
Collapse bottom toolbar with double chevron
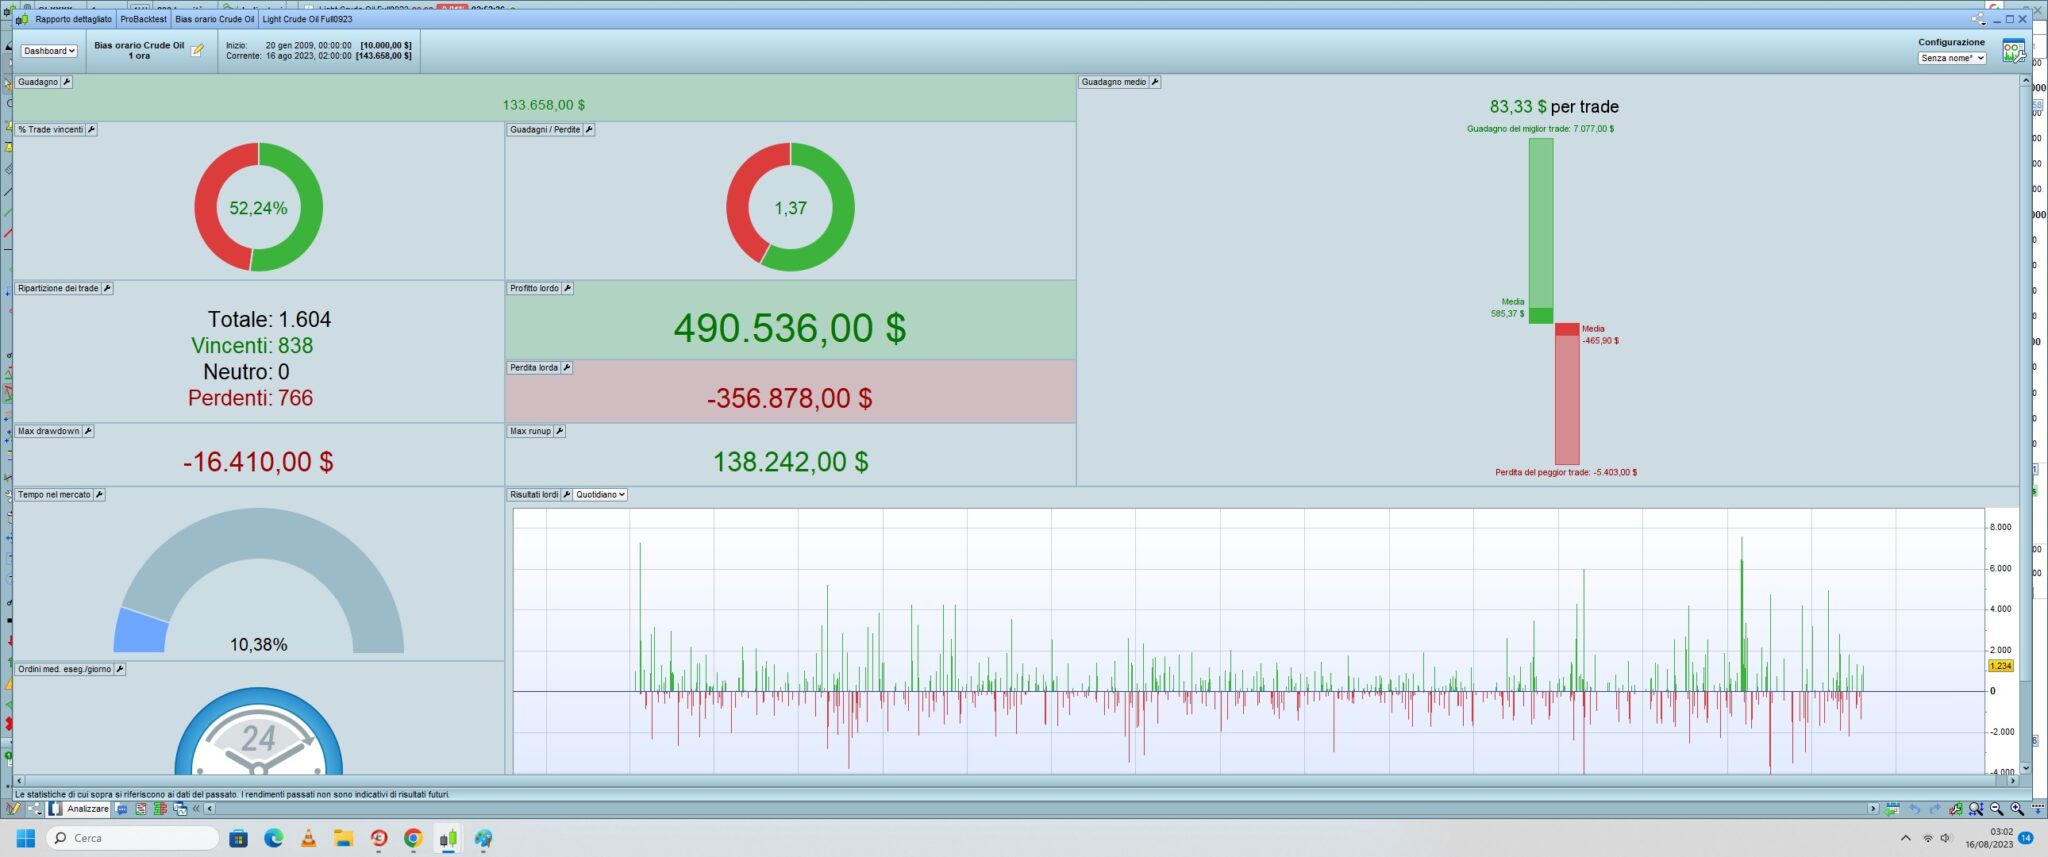[196, 809]
